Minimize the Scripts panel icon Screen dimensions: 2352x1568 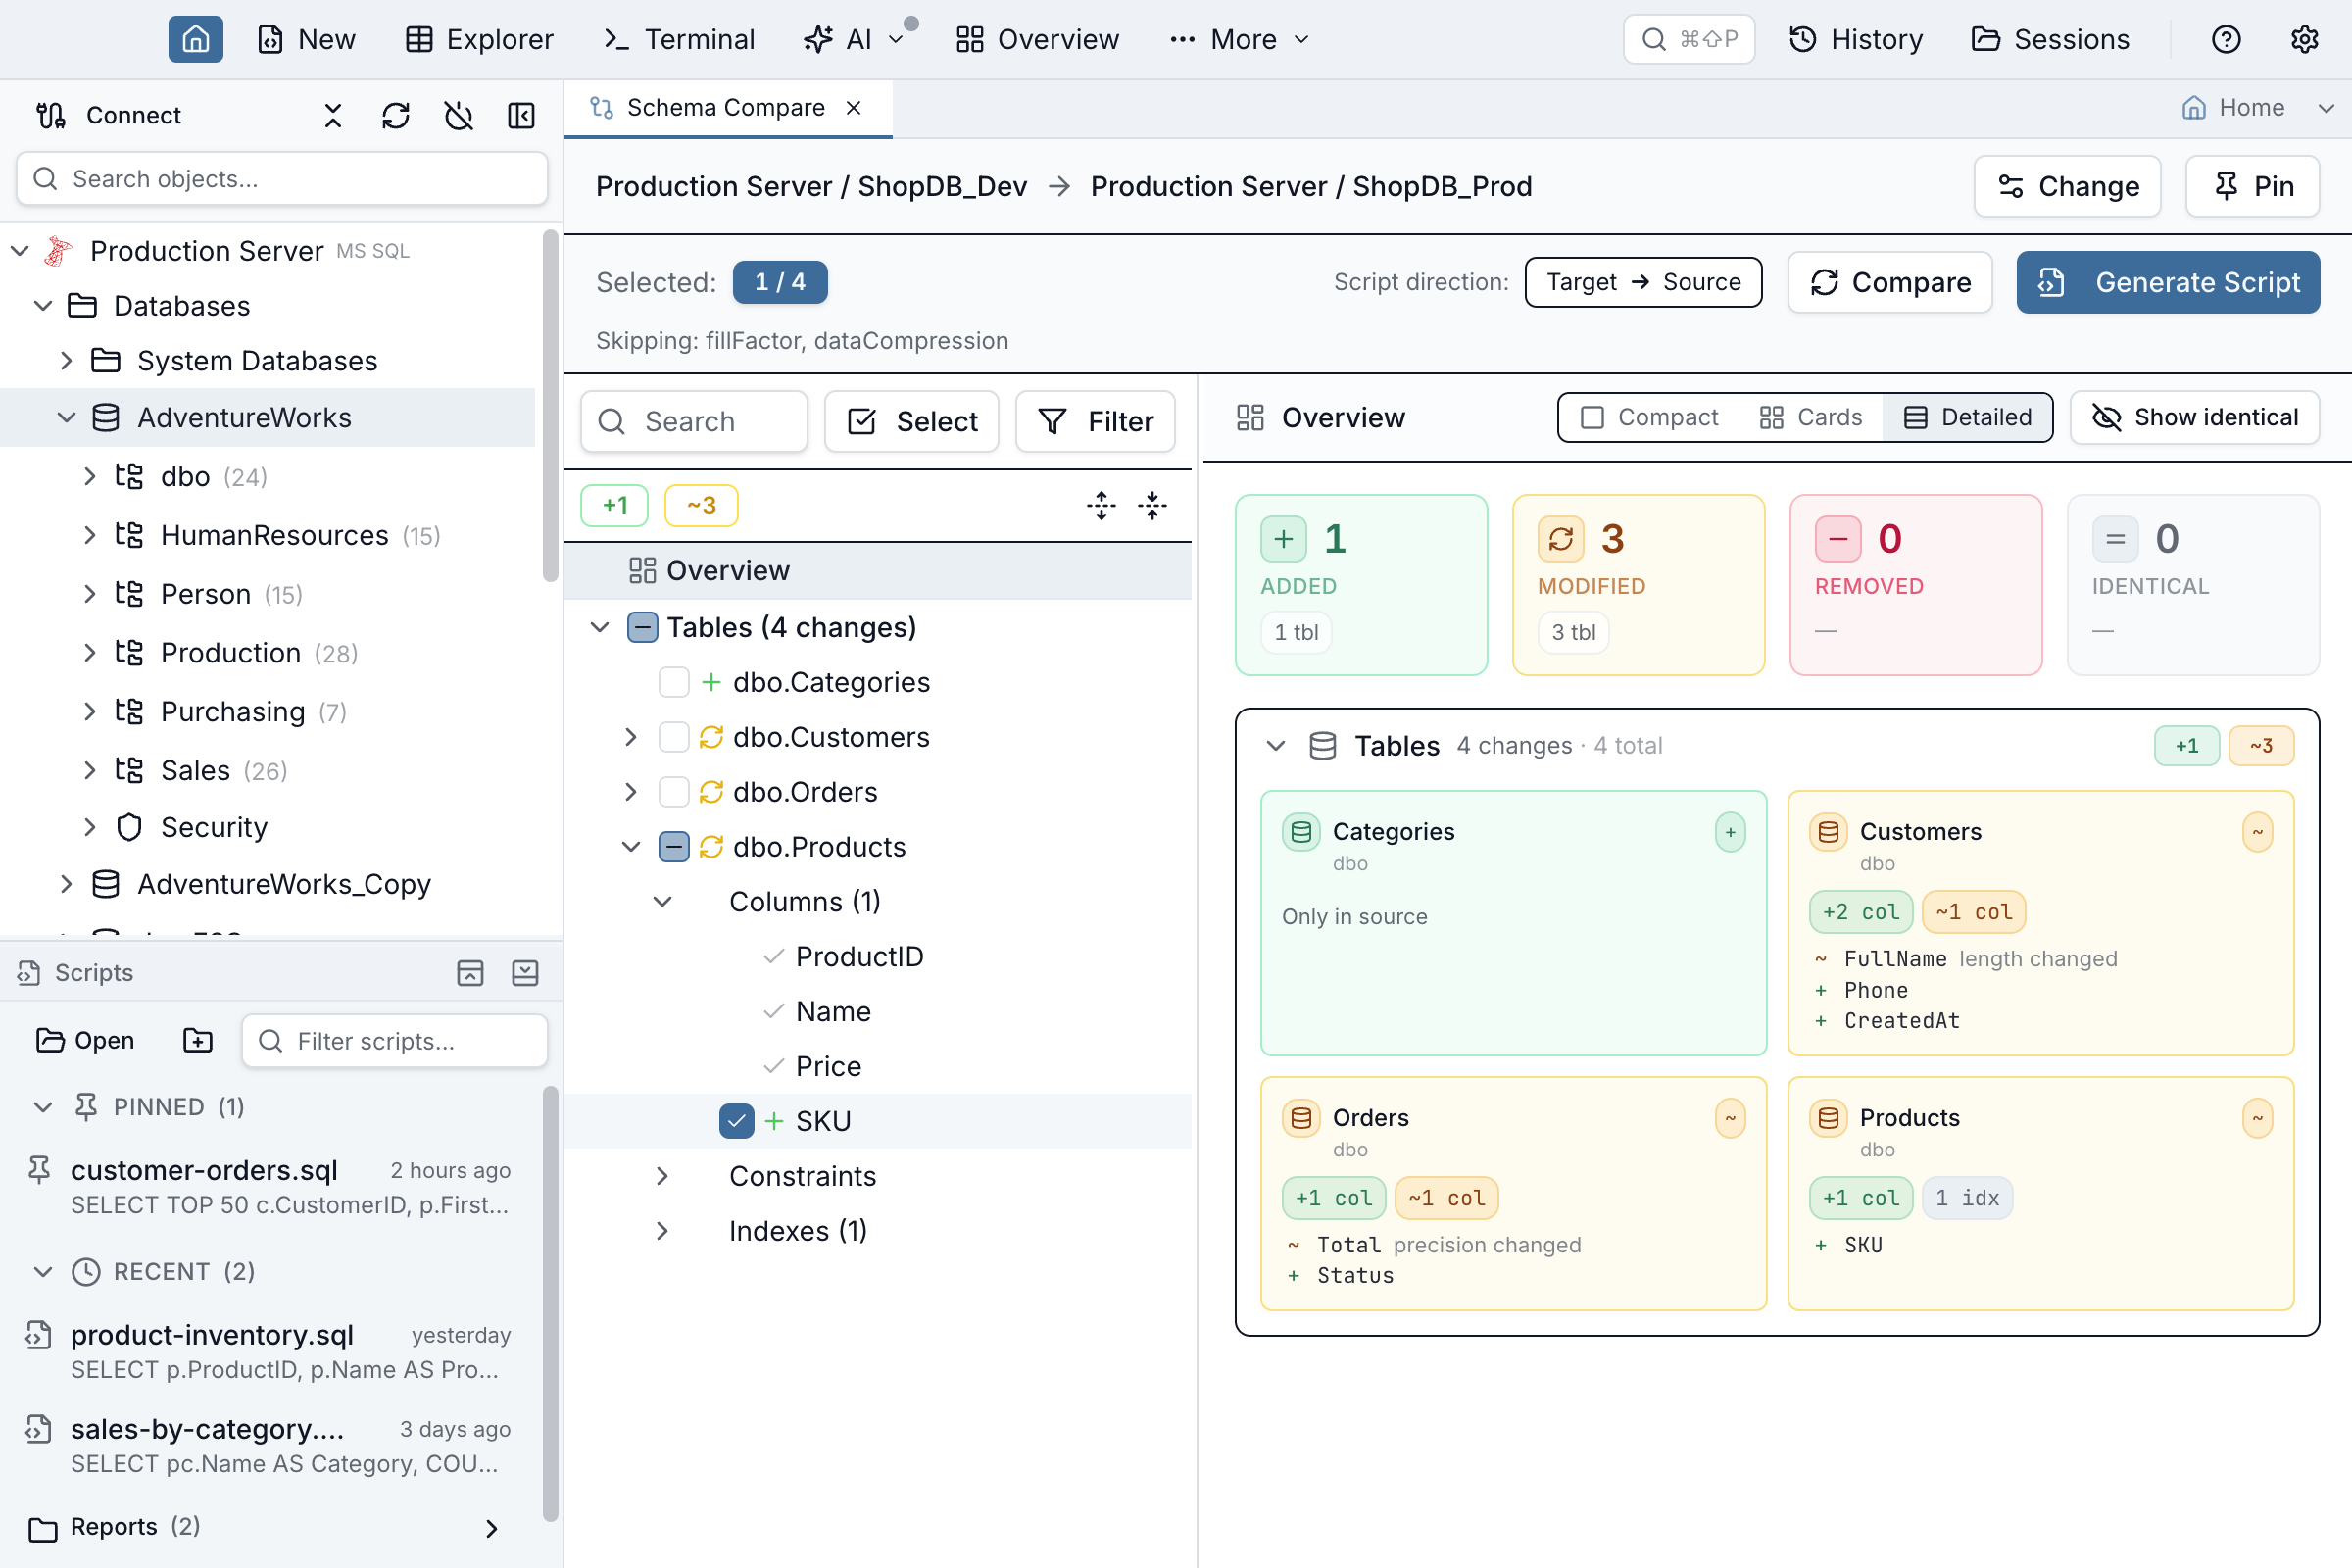[x=525, y=973]
